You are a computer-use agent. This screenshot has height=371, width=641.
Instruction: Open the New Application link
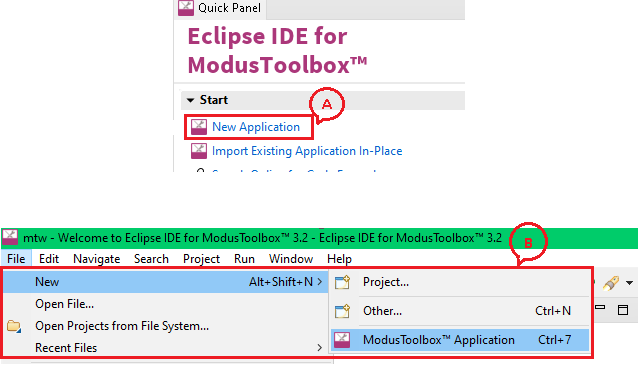pos(256,127)
